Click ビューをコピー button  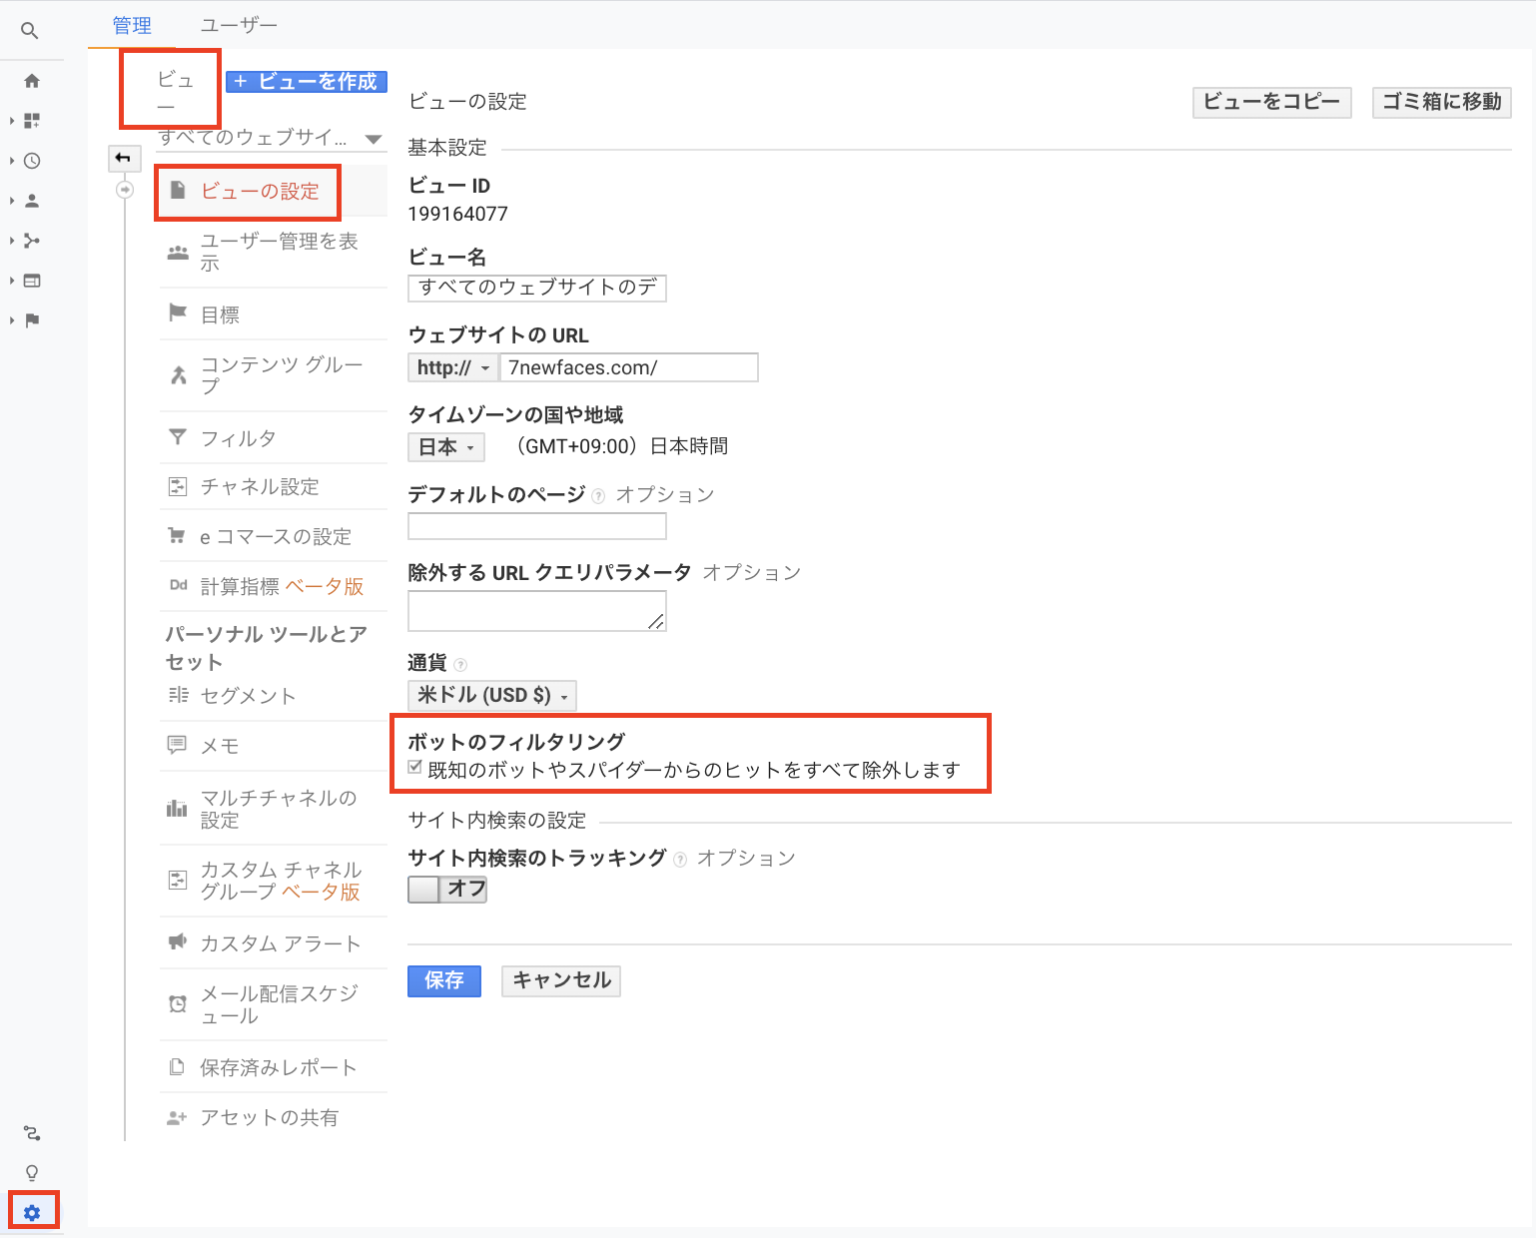(x=1271, y=102)
